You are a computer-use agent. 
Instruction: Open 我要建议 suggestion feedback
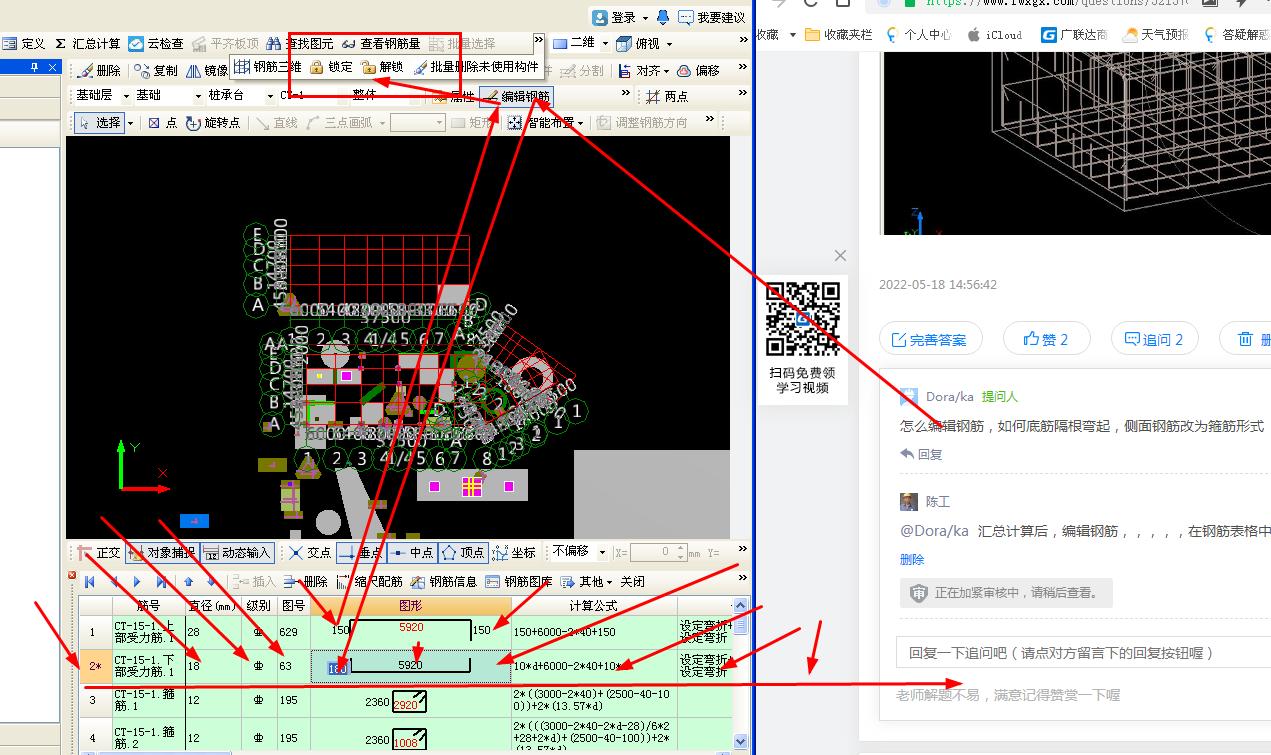pos(712,17)
